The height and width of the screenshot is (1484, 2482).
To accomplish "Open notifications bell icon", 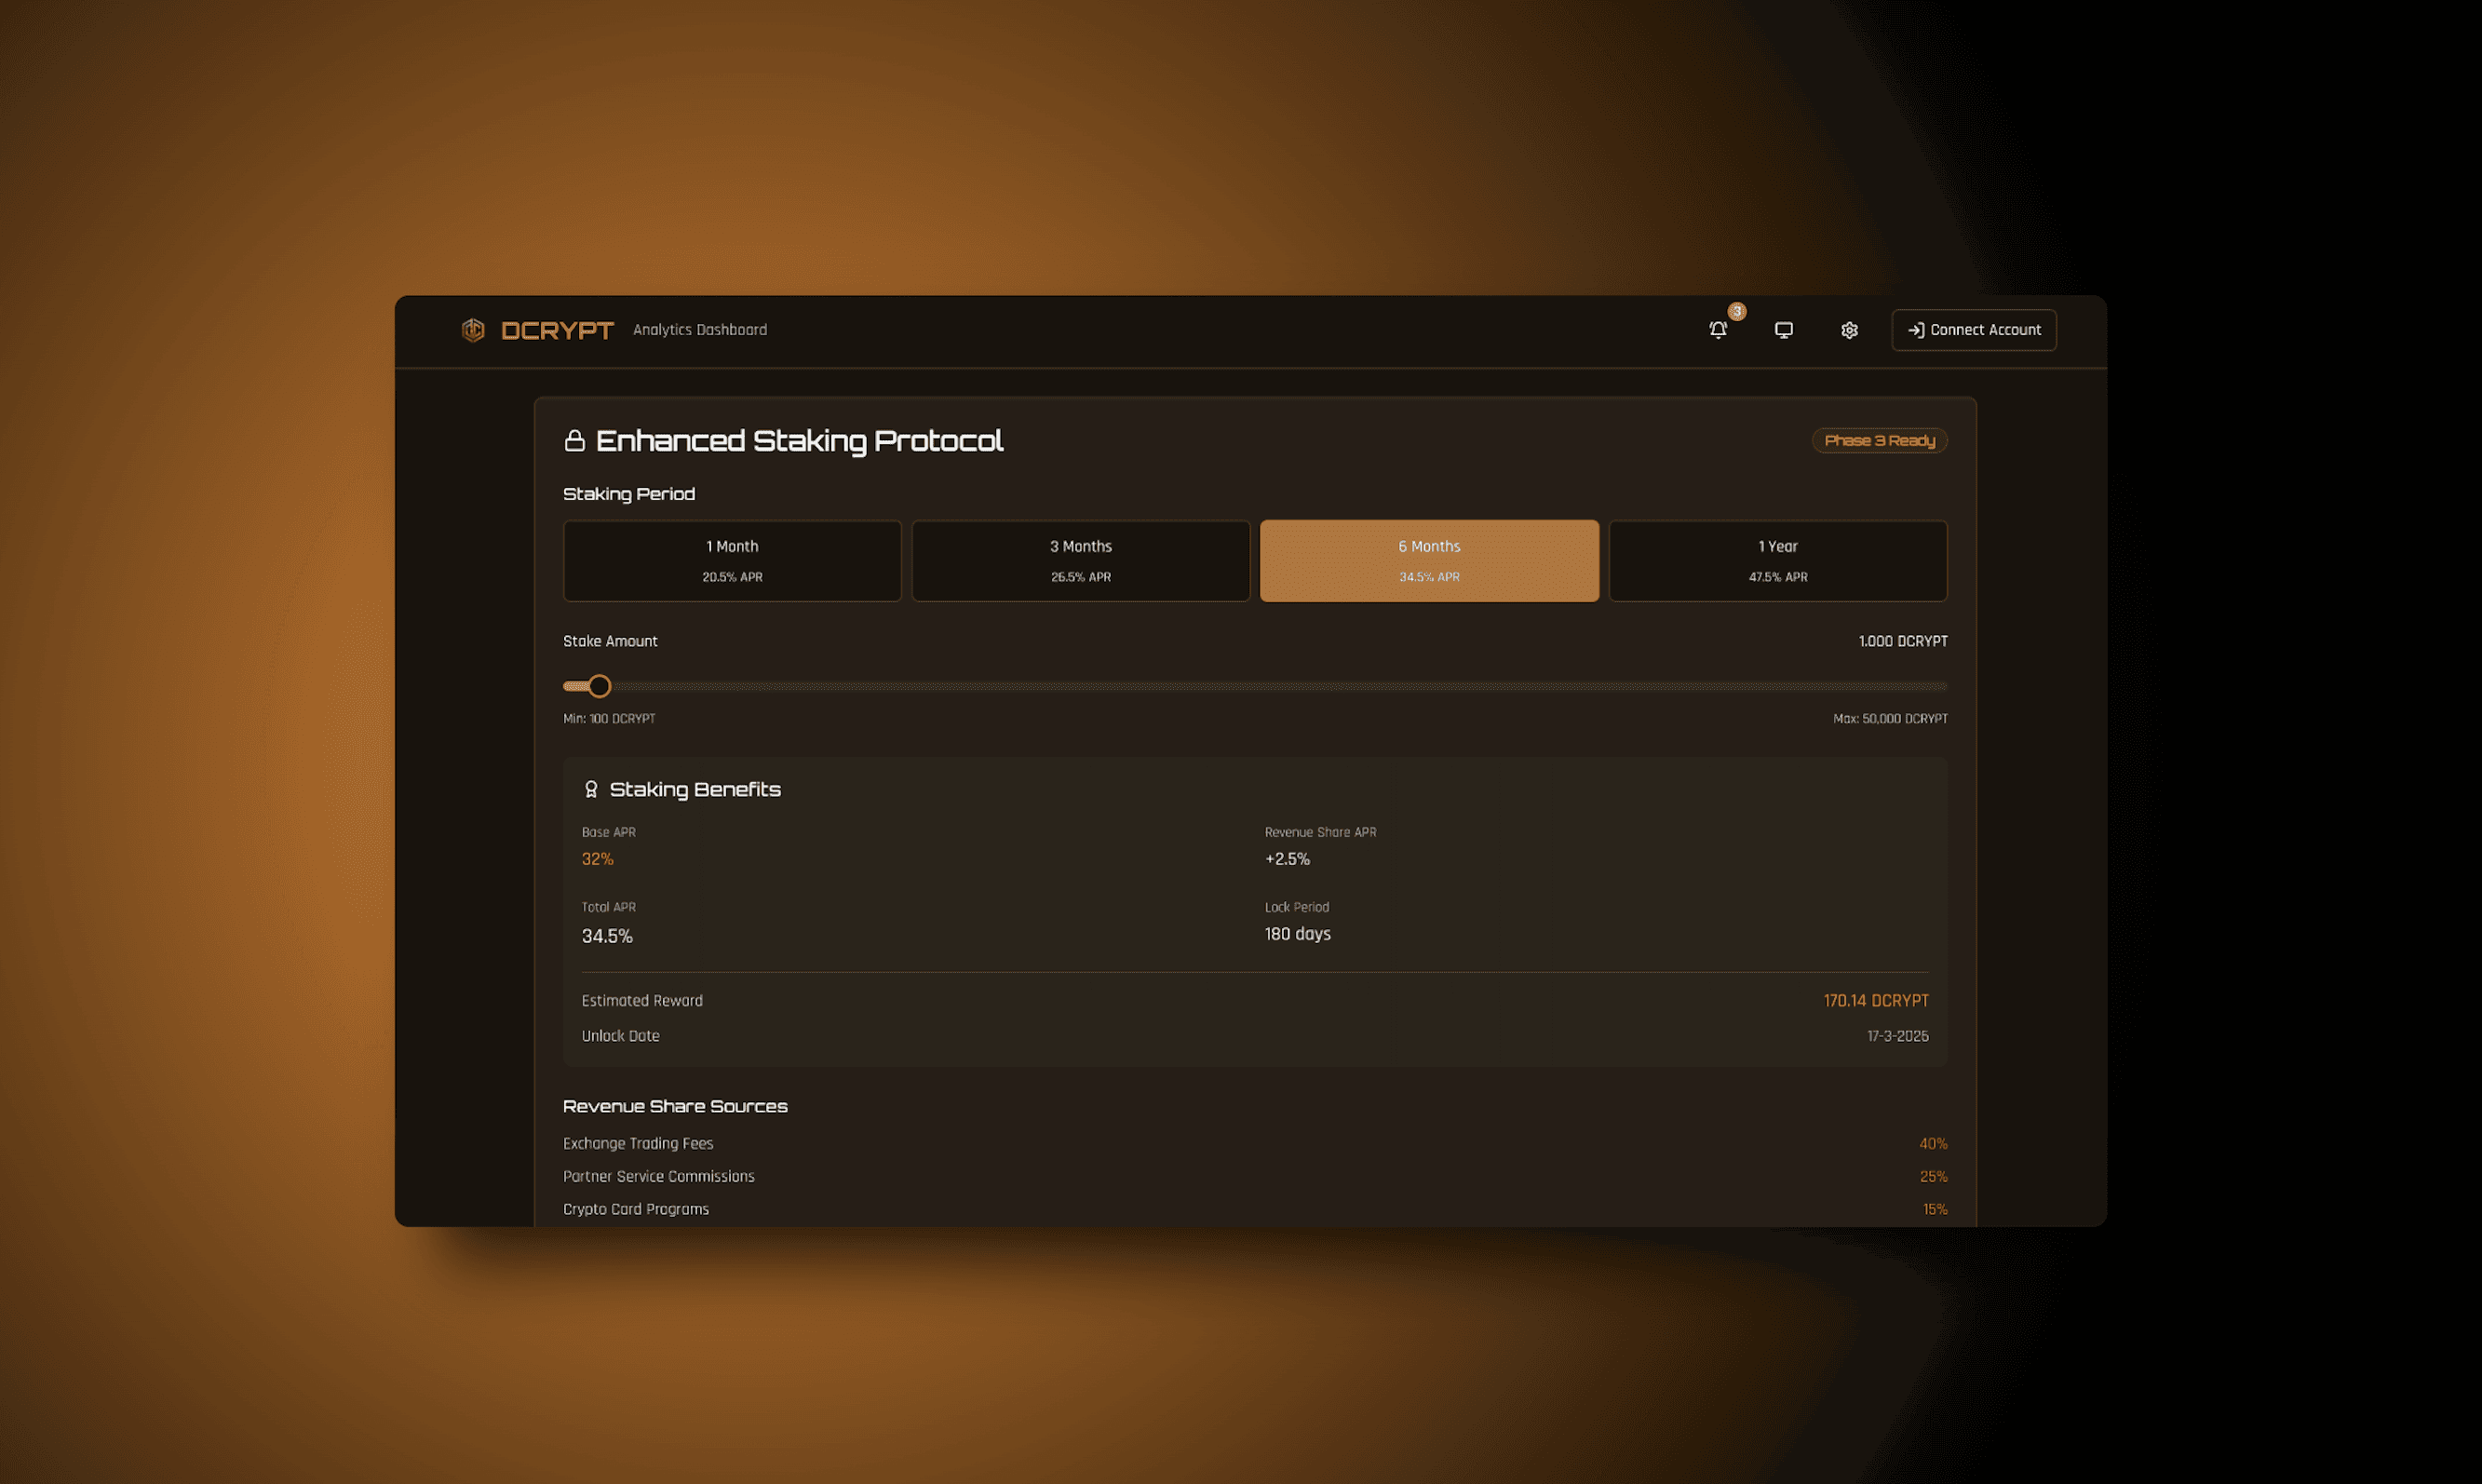I will [1717, 330].
